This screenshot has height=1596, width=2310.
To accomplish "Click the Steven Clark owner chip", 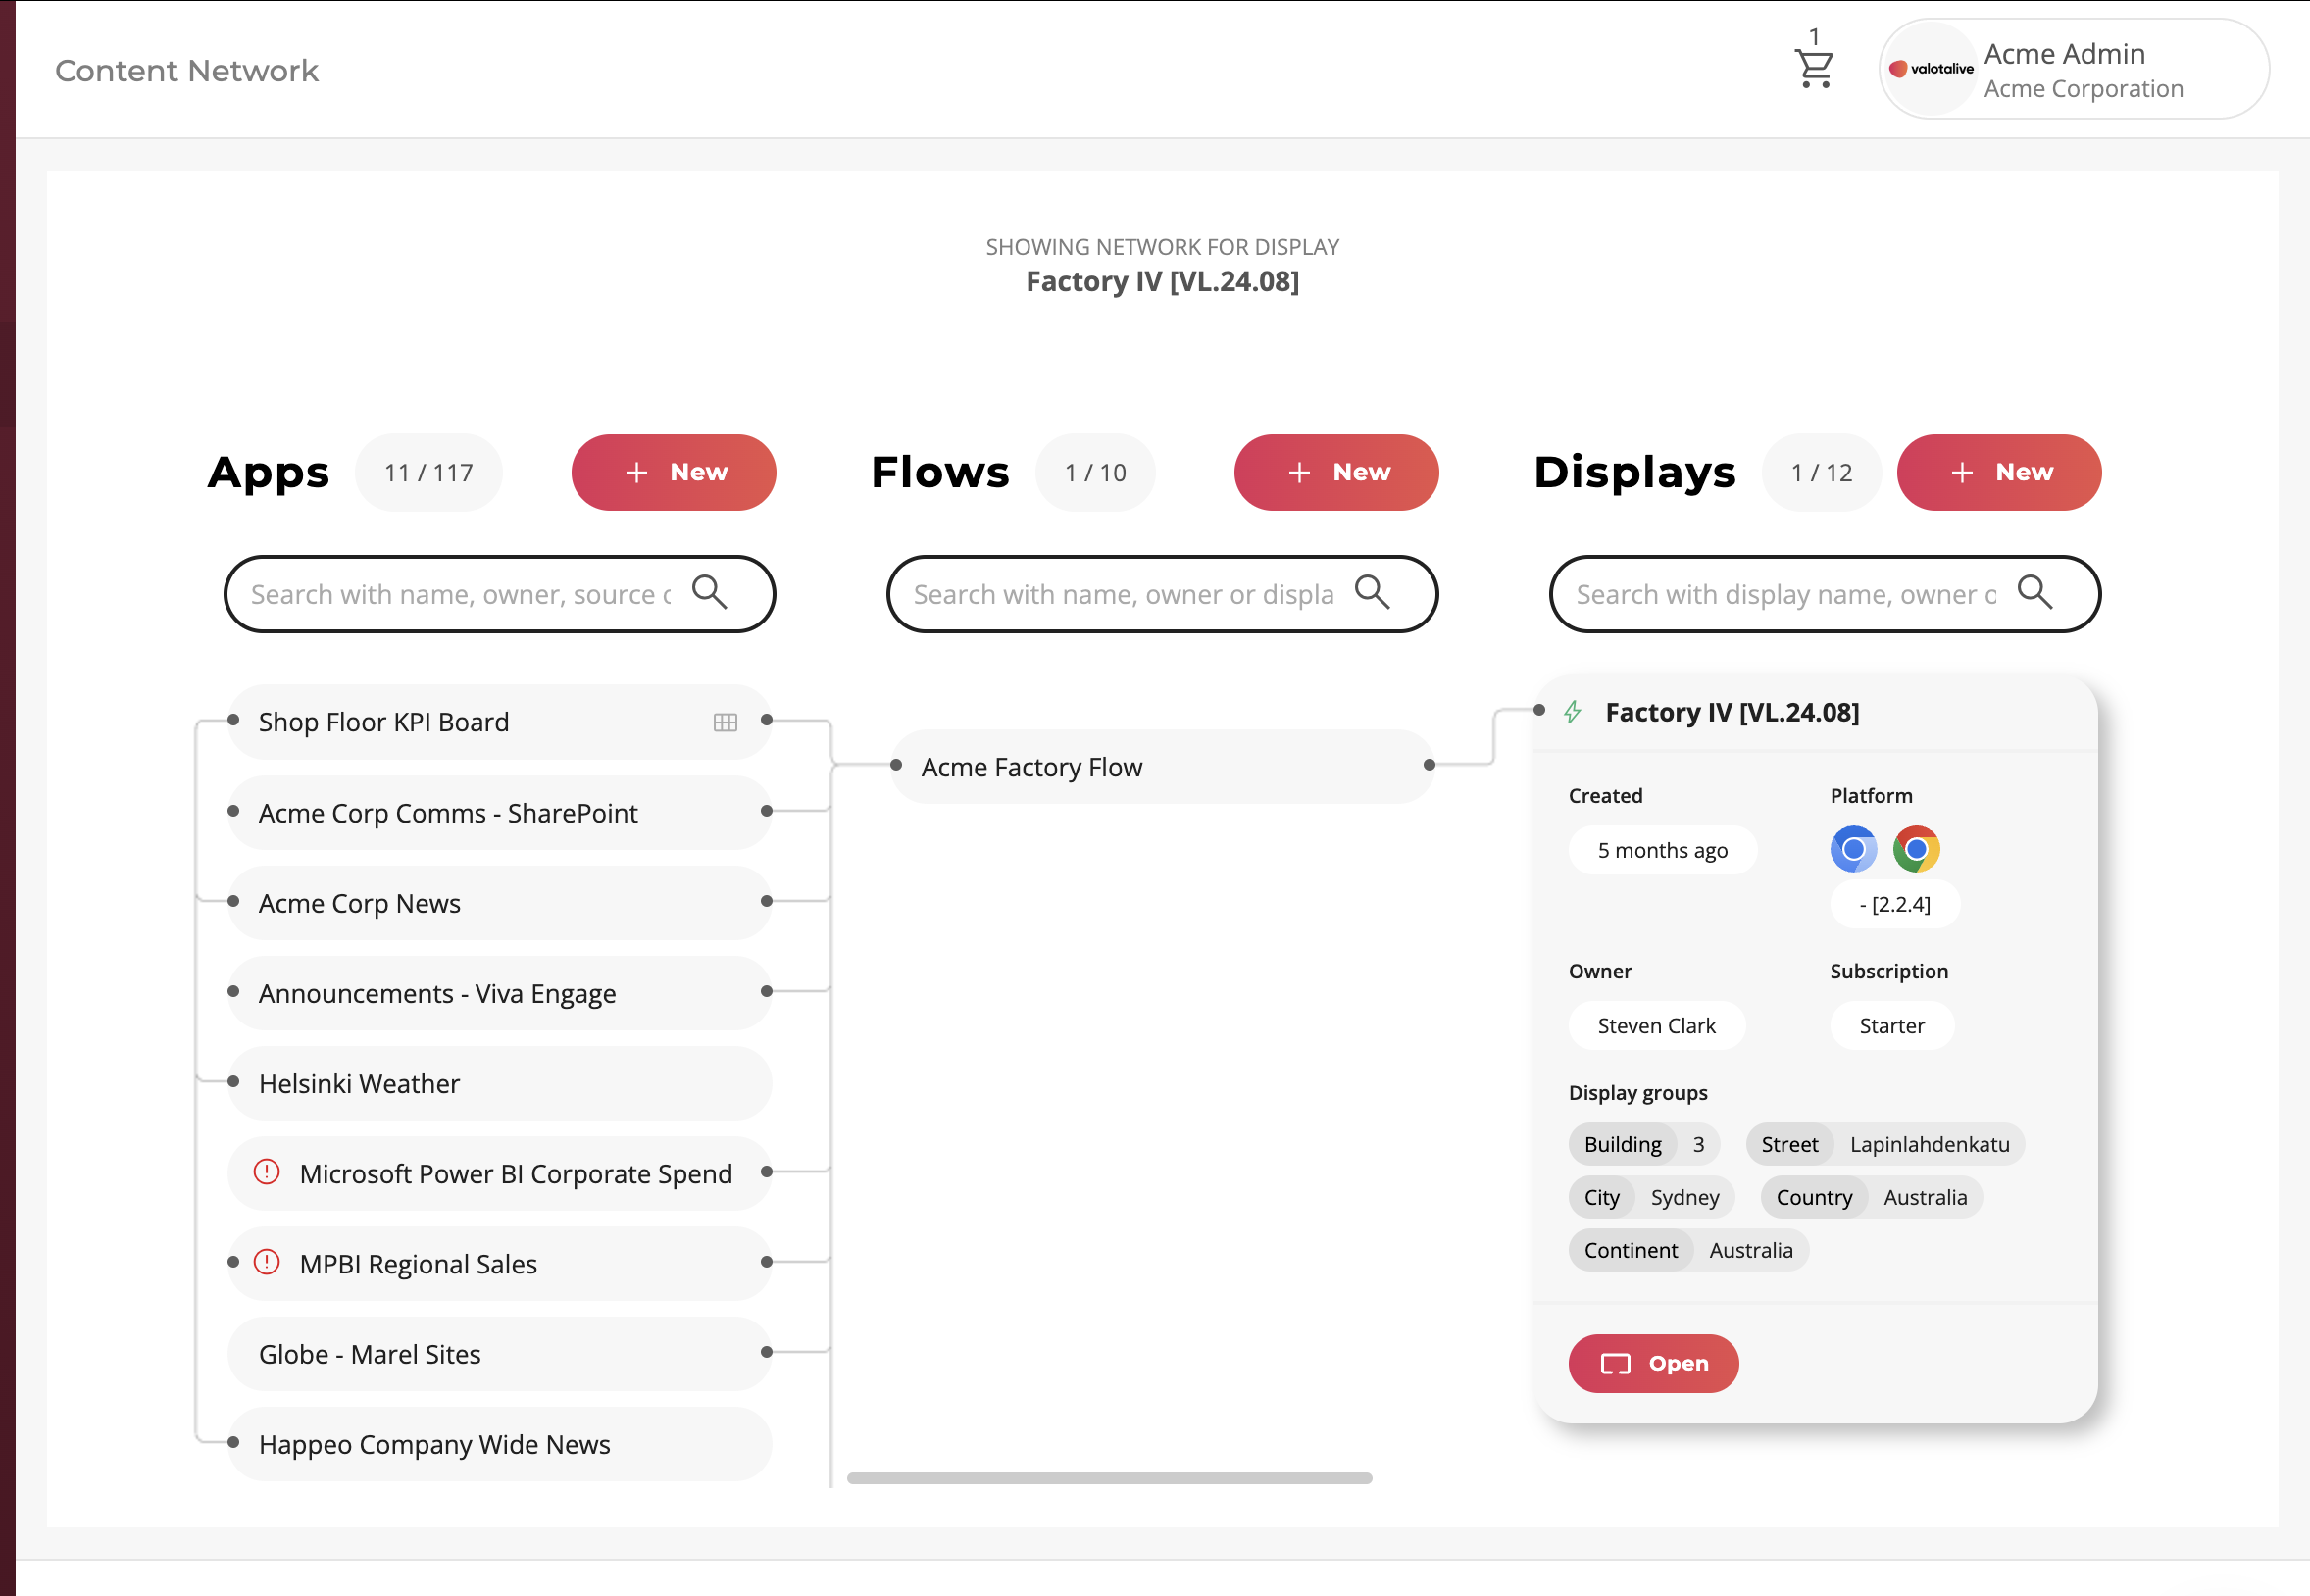I will click(x=1656, y=1025).
